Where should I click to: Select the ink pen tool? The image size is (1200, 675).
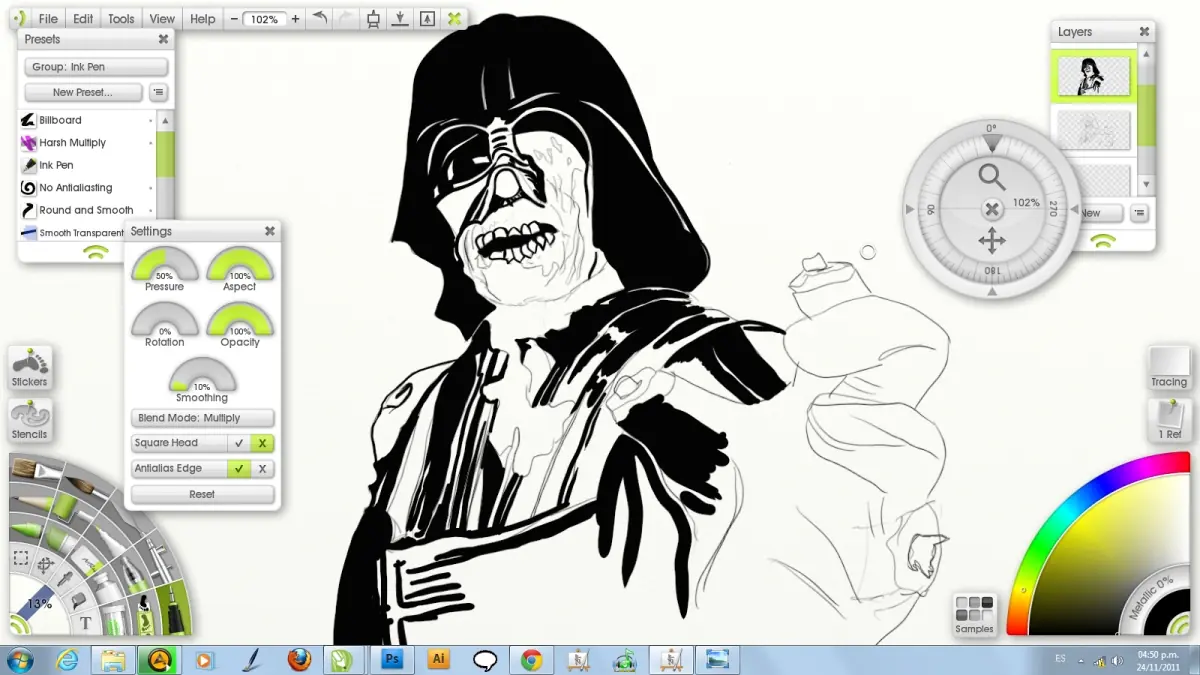click(175, 609)
